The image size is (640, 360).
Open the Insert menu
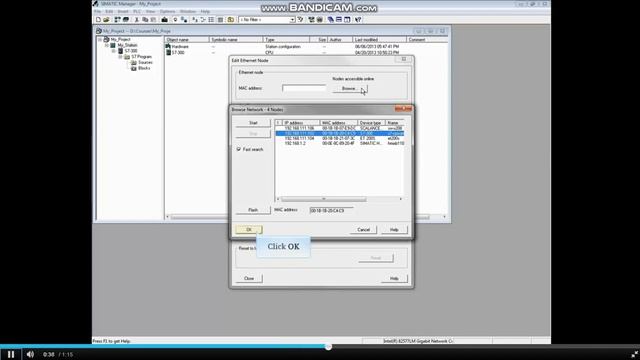pos(123,11)
